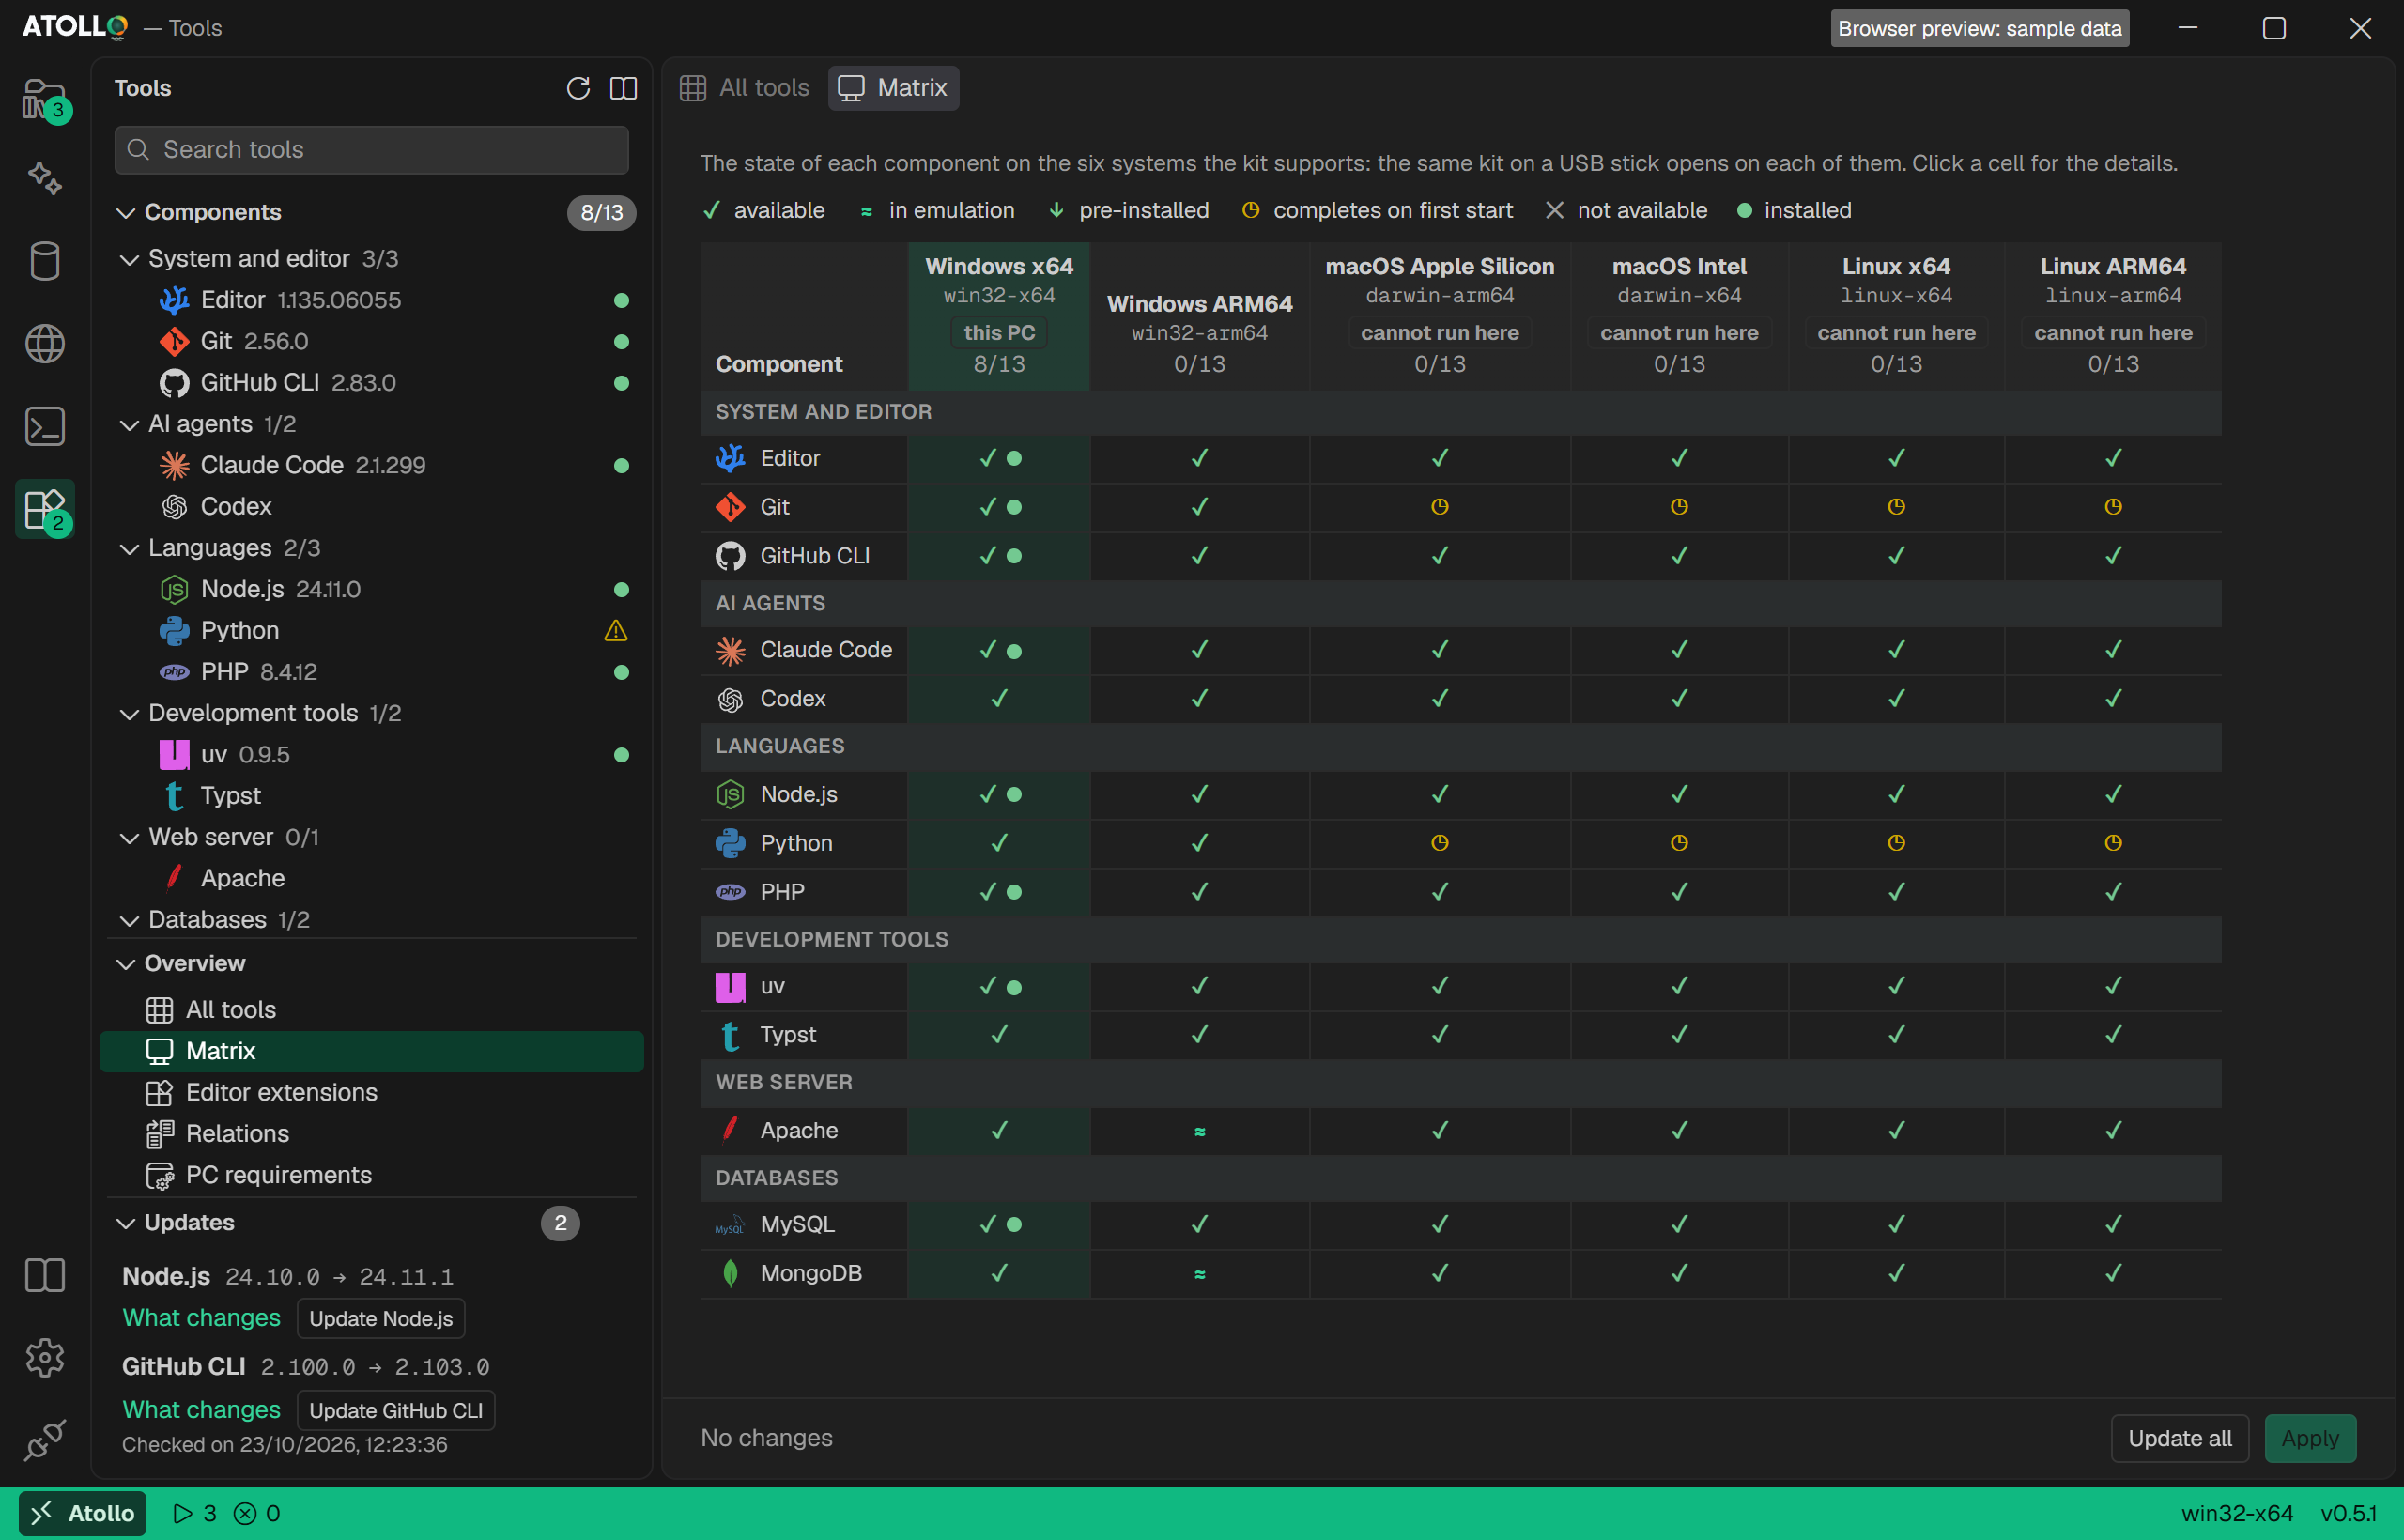The height and width of the screenshot is (1540, 2404).
Task: Click the running count 3 in status bar
Action: (195, 1513)
